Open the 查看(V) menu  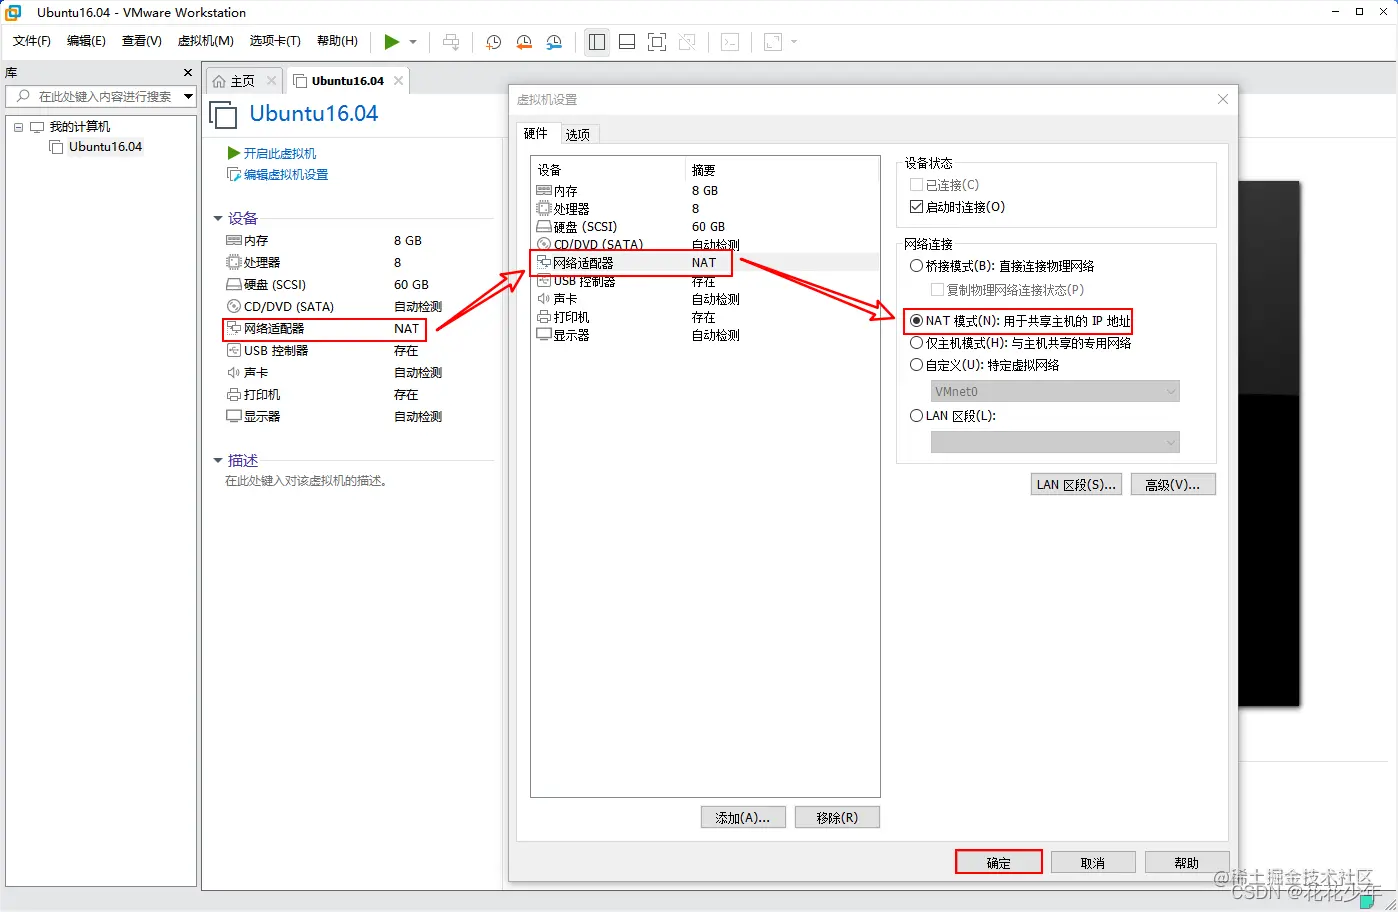tap(142, 41)
